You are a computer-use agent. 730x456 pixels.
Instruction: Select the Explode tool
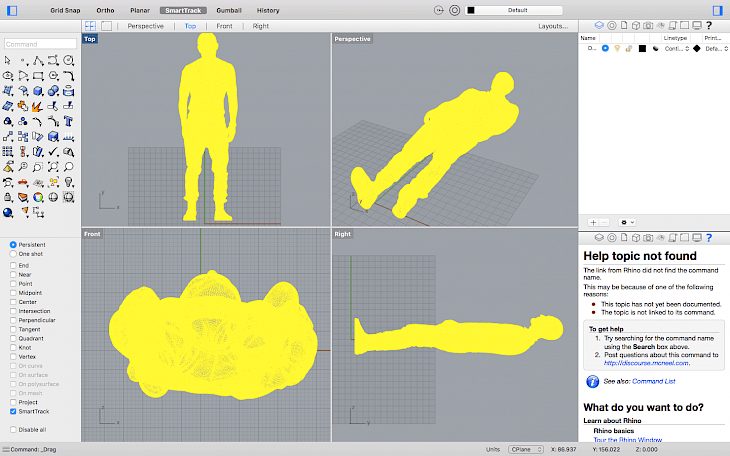37,106
